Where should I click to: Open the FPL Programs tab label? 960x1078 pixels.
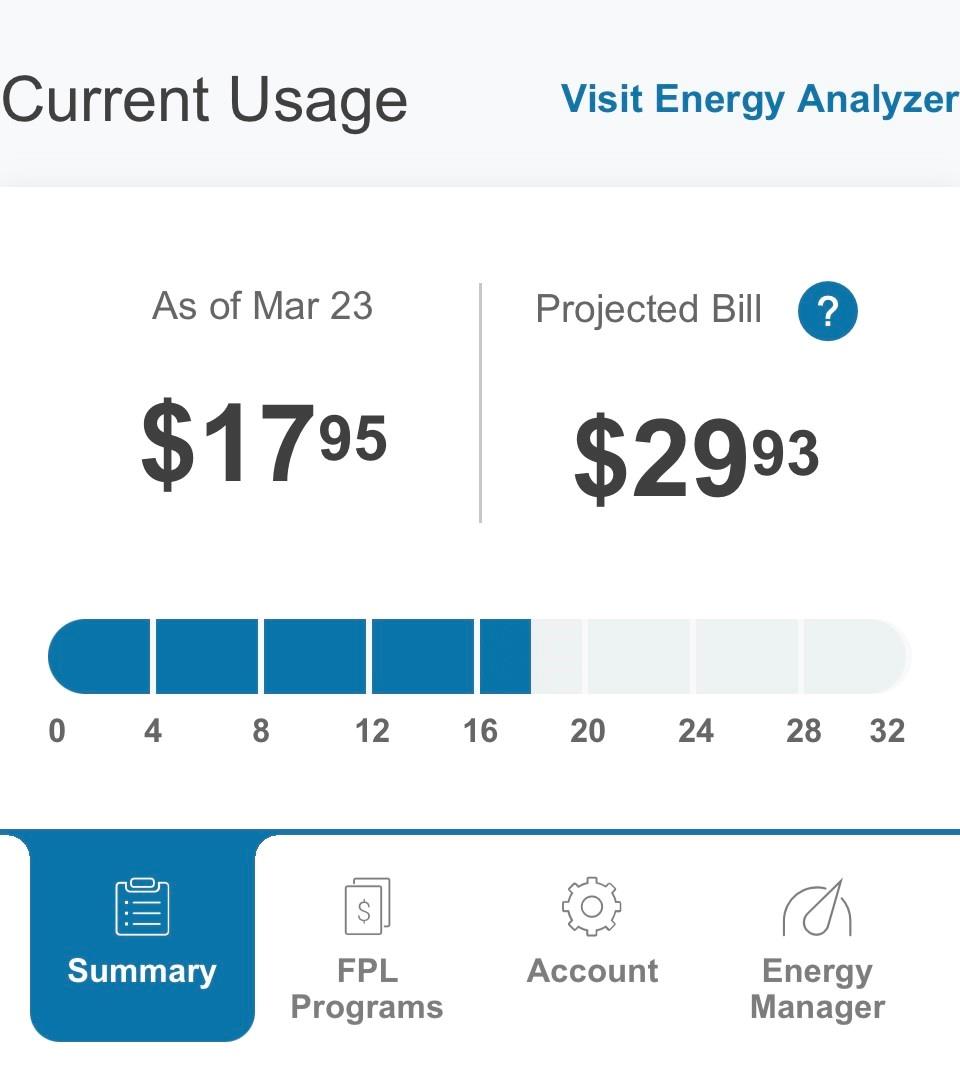tap(366, 988)
